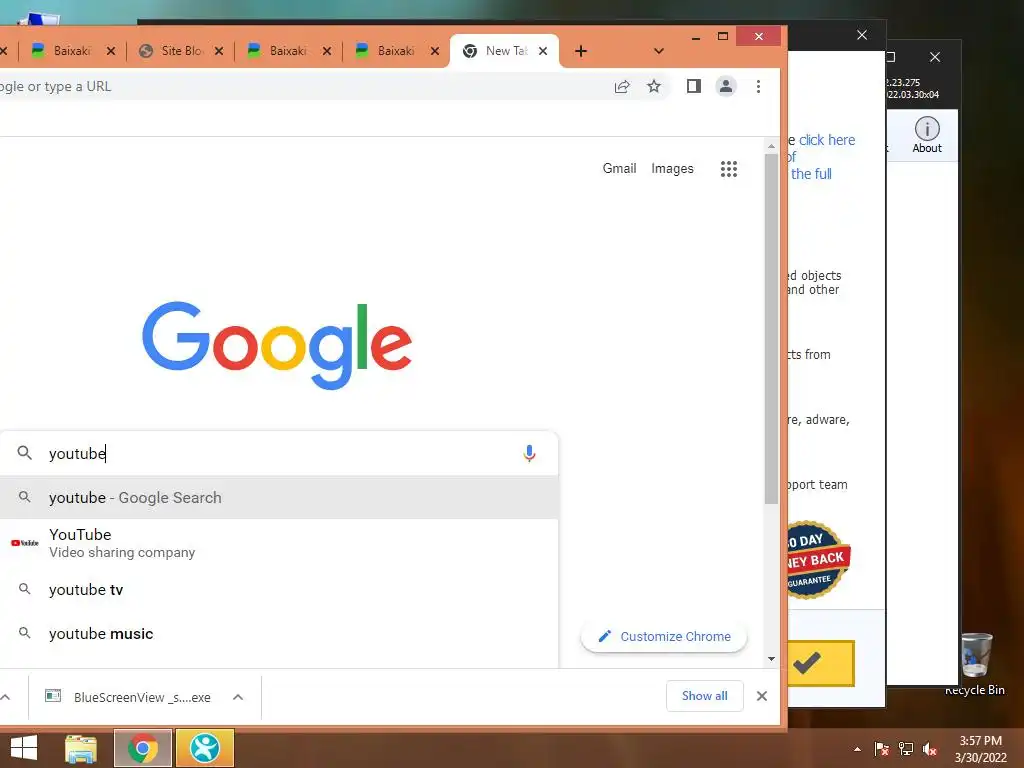Click the page scrollbar down arrow
The width and height of the screenshot is (1024, 768).
[x=771, y=659]
